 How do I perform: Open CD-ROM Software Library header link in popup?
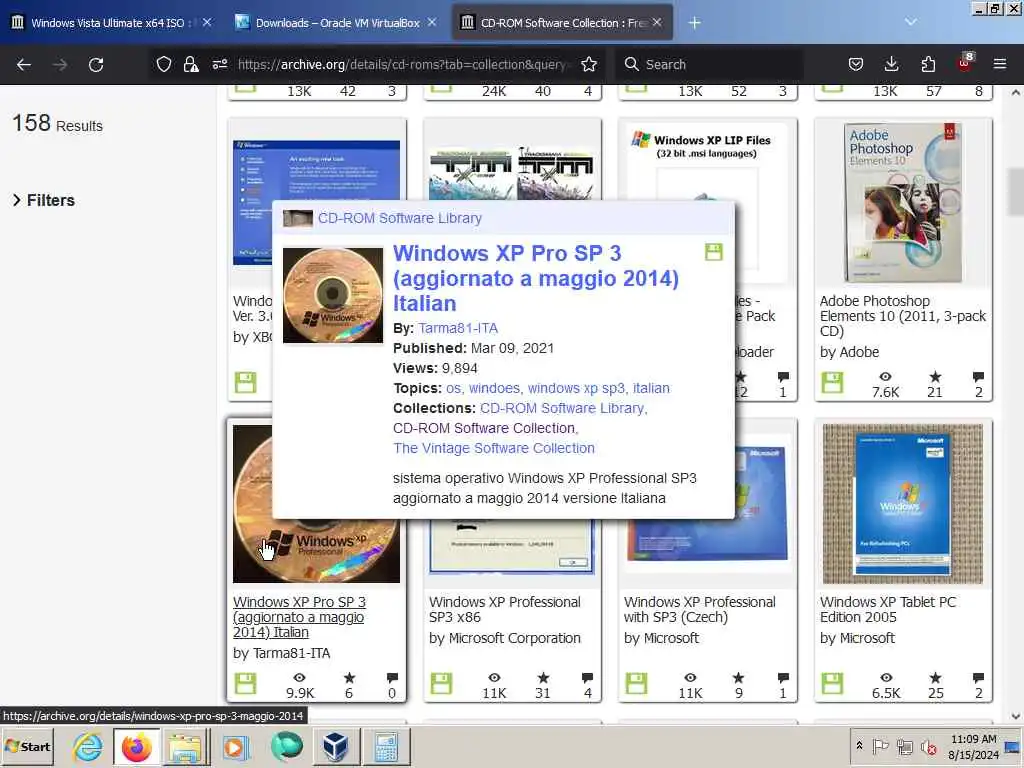click(x=400, y=218)
